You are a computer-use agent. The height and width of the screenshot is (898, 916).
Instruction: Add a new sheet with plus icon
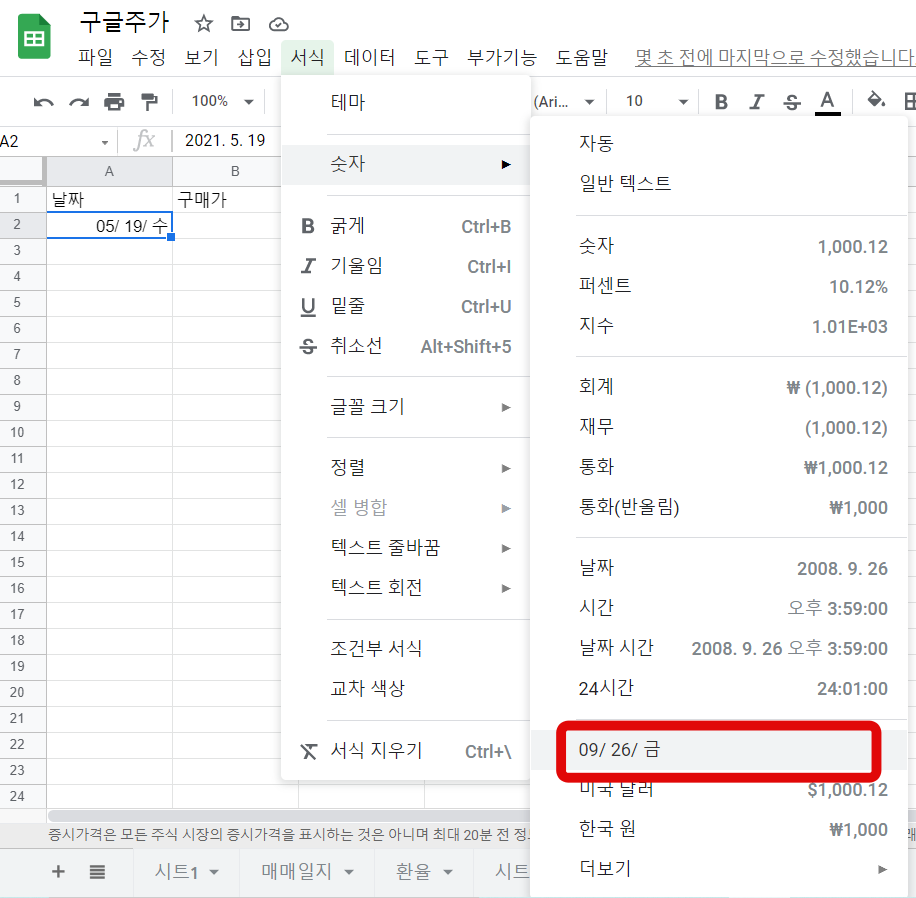point(58,872)
